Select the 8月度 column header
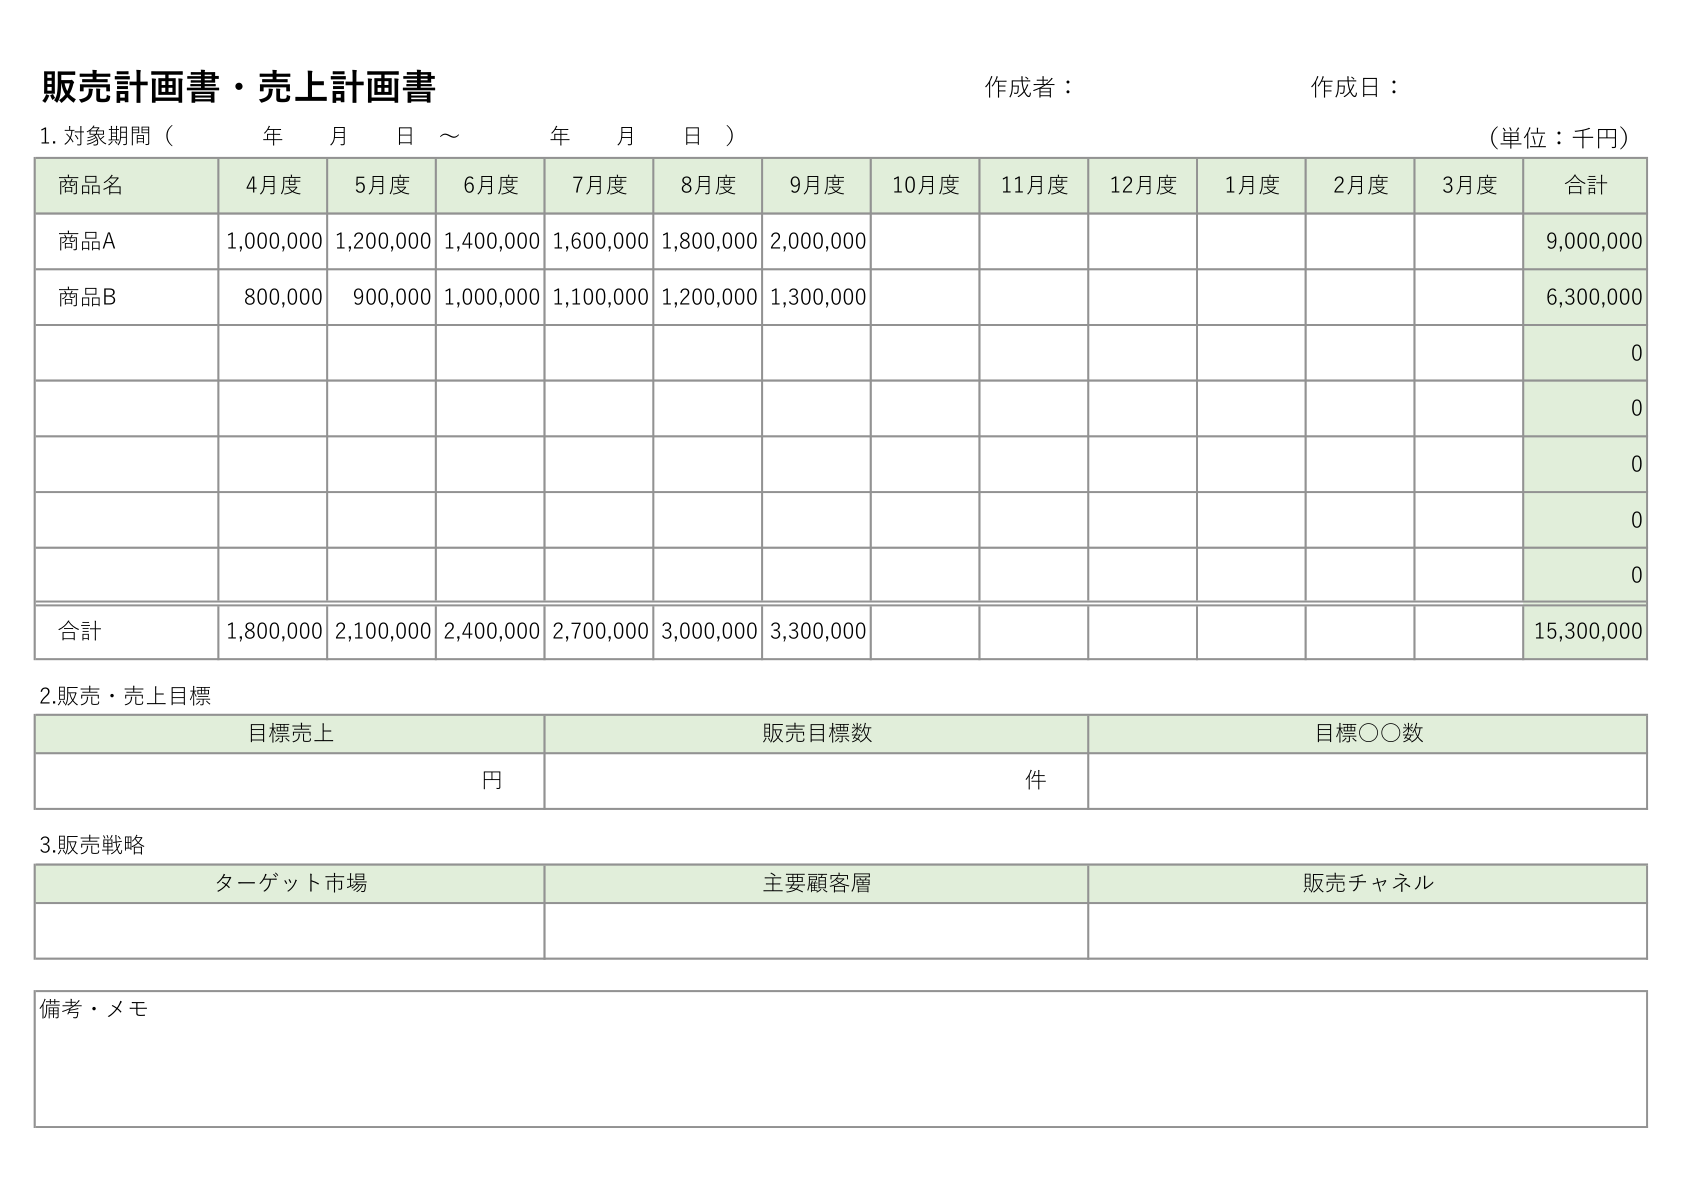 [x=708, y=186]
